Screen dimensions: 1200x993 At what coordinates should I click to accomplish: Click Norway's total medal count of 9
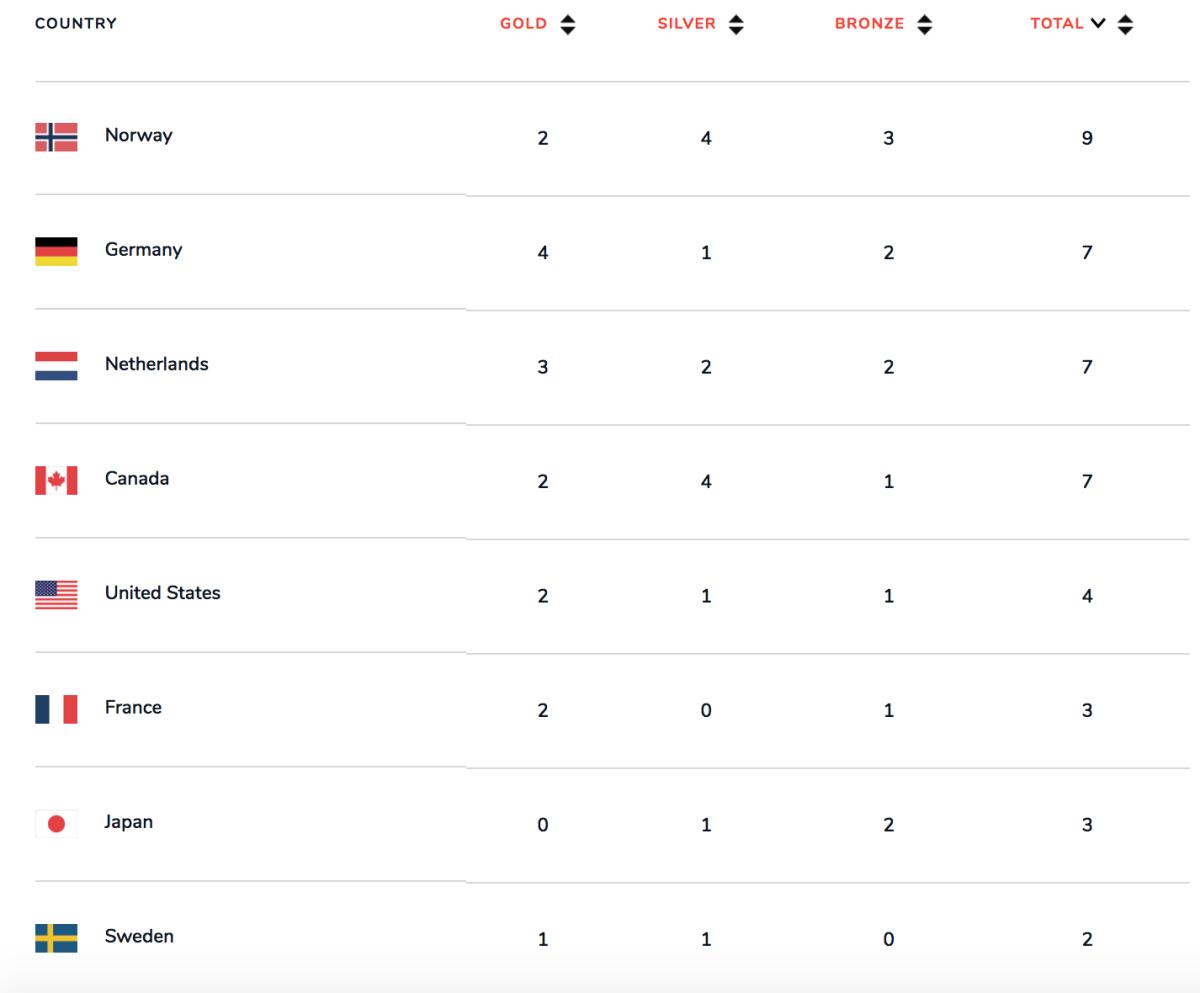(x=1087, y=138)
